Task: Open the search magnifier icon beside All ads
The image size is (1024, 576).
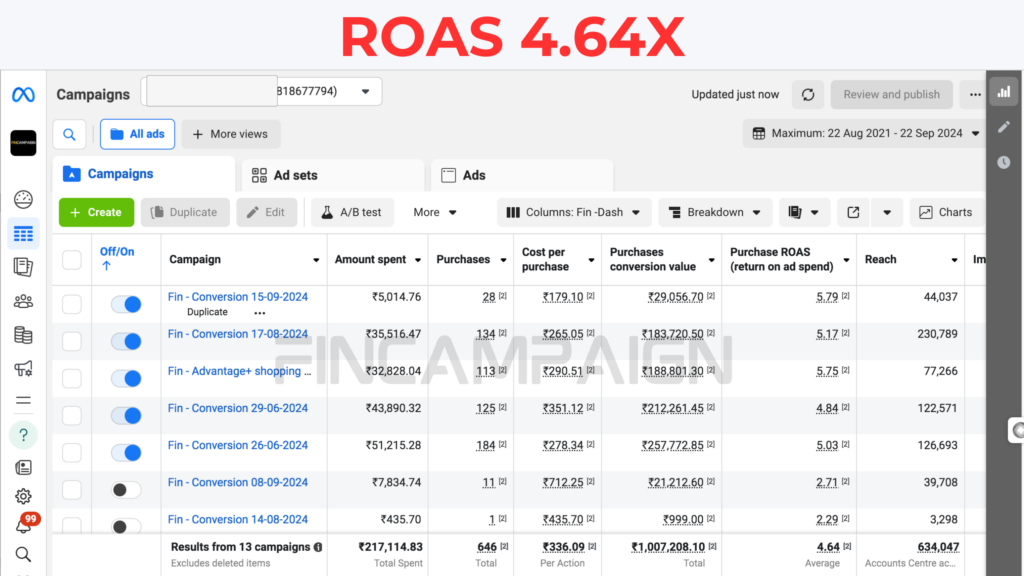Action: click(69, 134)
